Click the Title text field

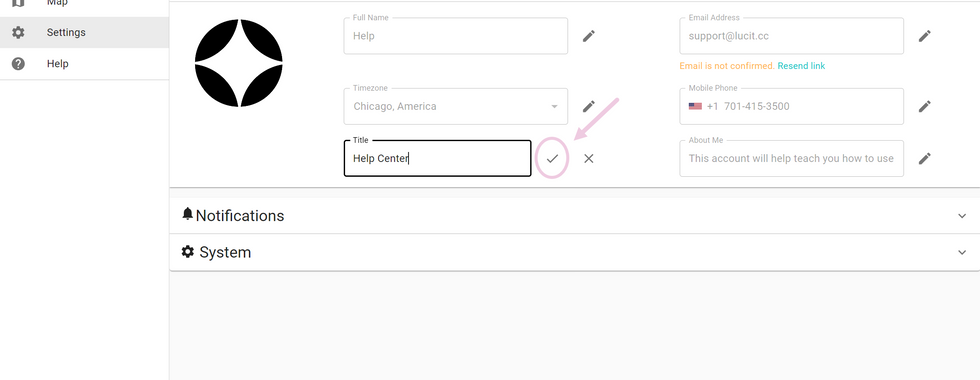pyautogui.click(x=438, y=159)
